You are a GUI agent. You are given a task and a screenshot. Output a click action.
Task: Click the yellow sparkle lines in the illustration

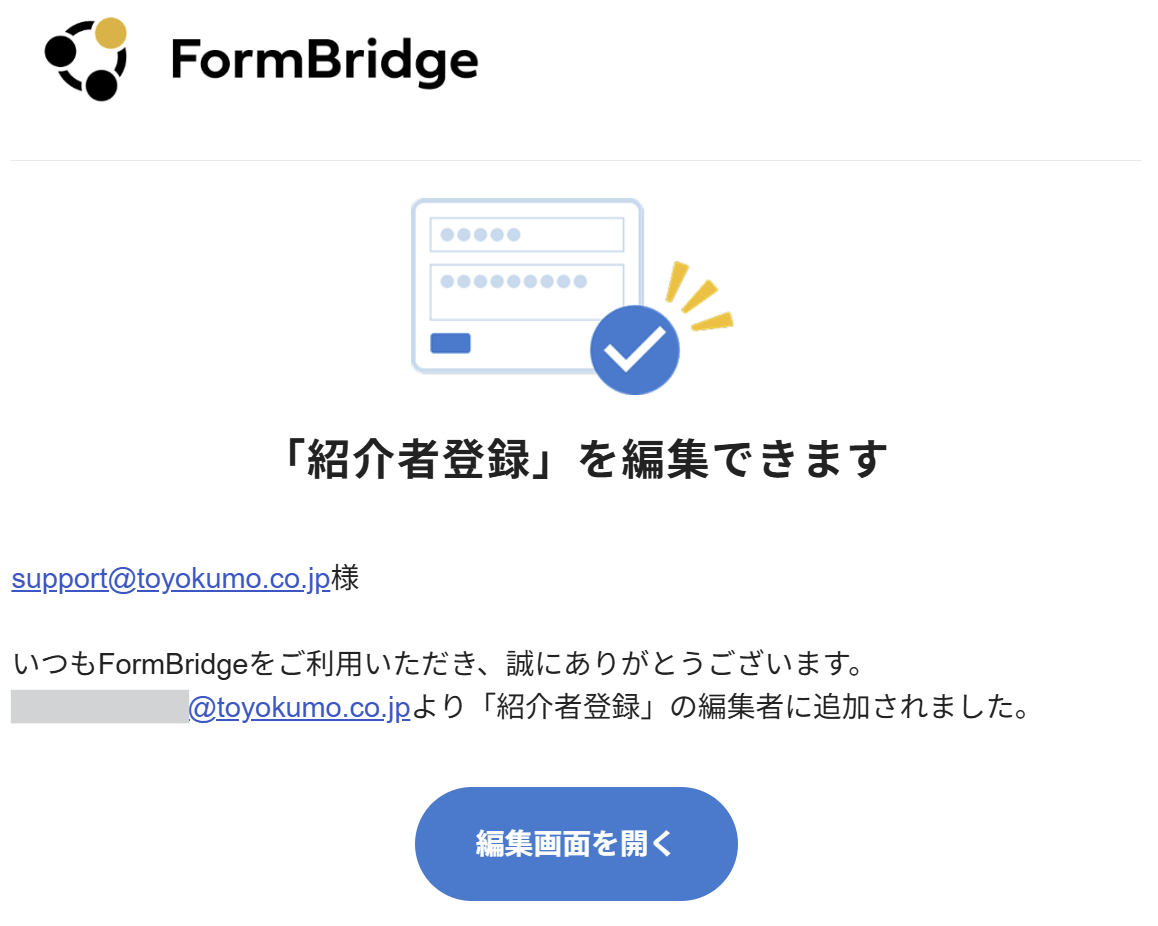(698, 296)
